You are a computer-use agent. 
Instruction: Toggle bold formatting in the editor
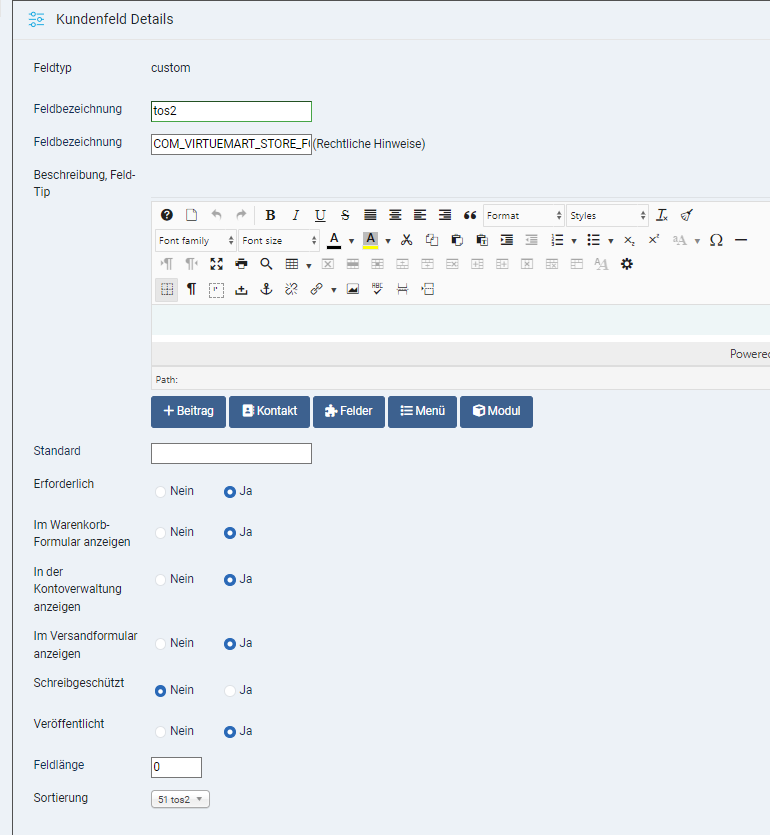coord(270,215)
